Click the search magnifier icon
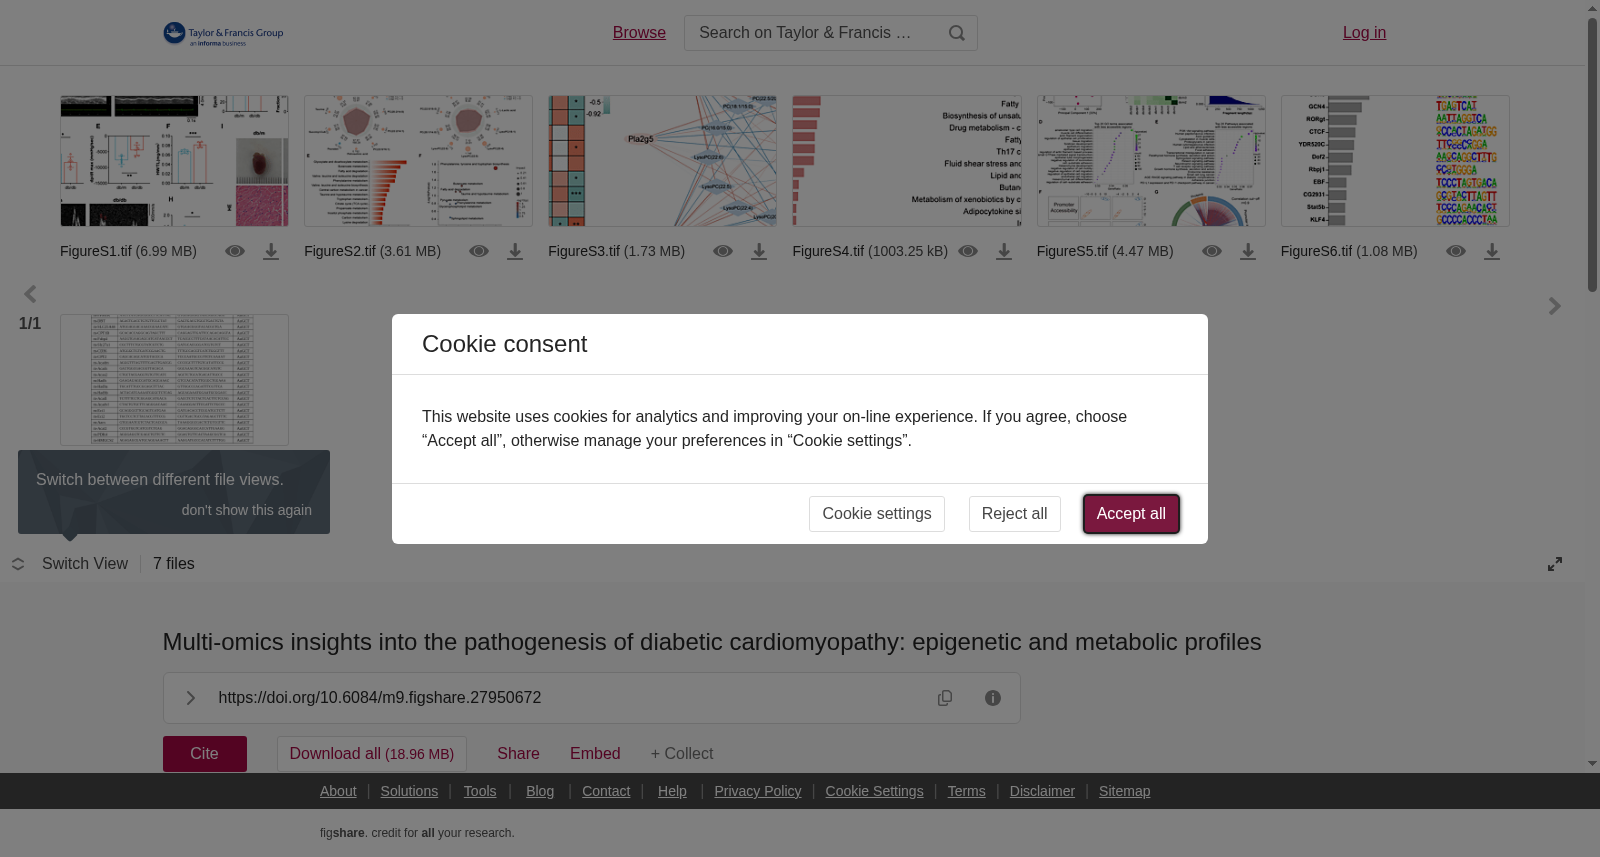 point(957,33)
